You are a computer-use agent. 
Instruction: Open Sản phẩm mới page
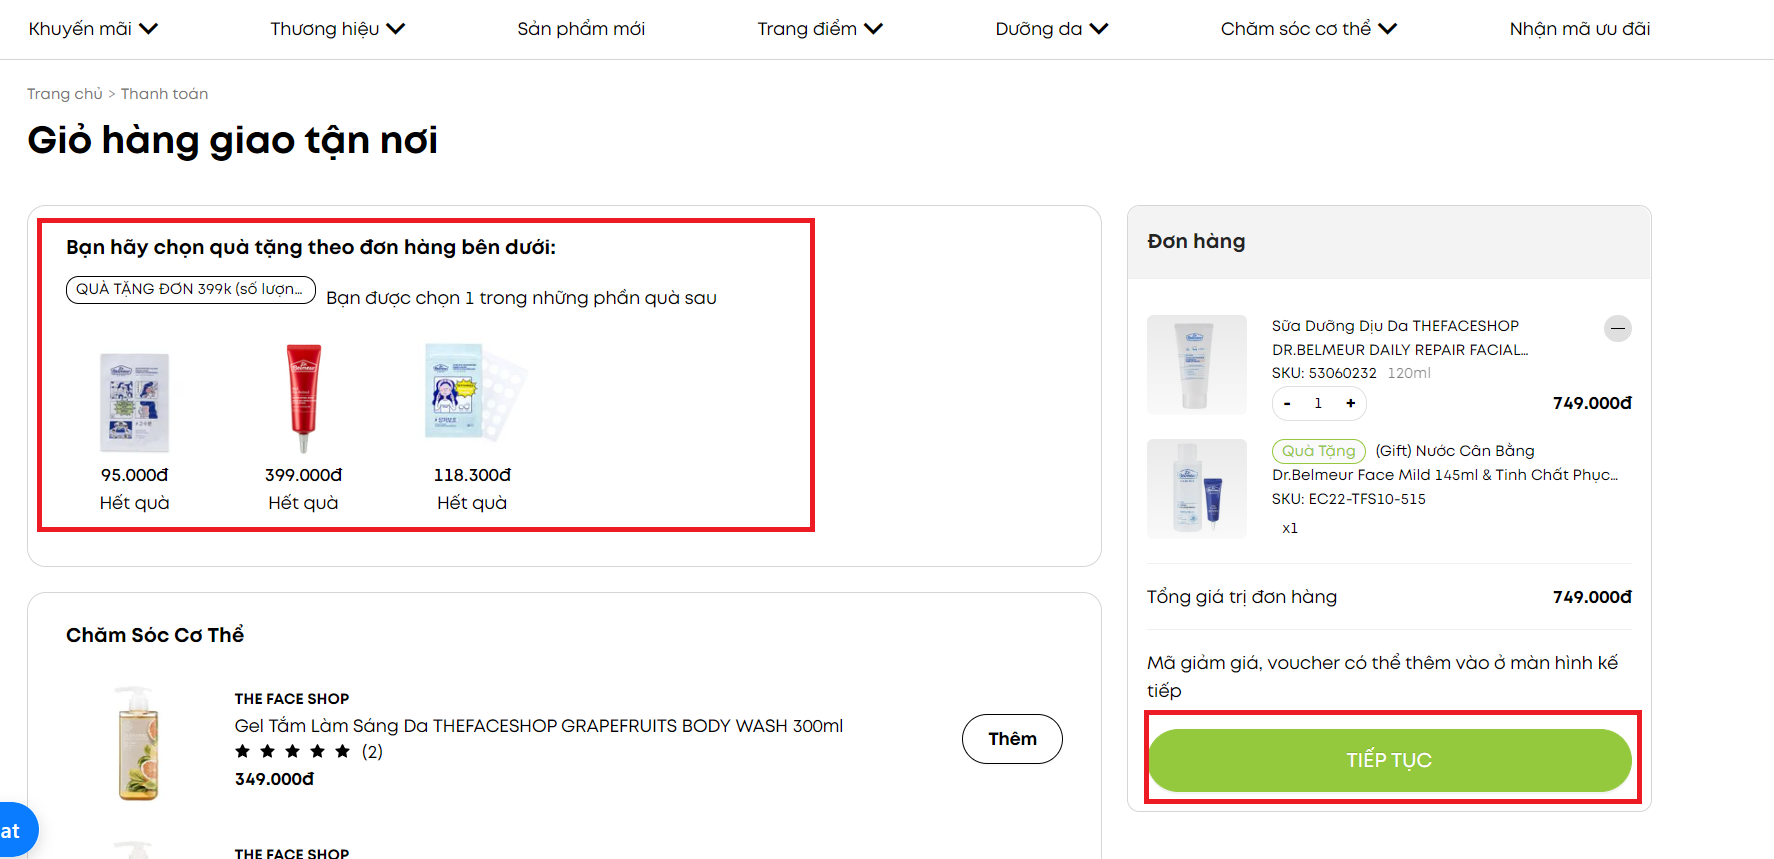click(x=581, y=29)
